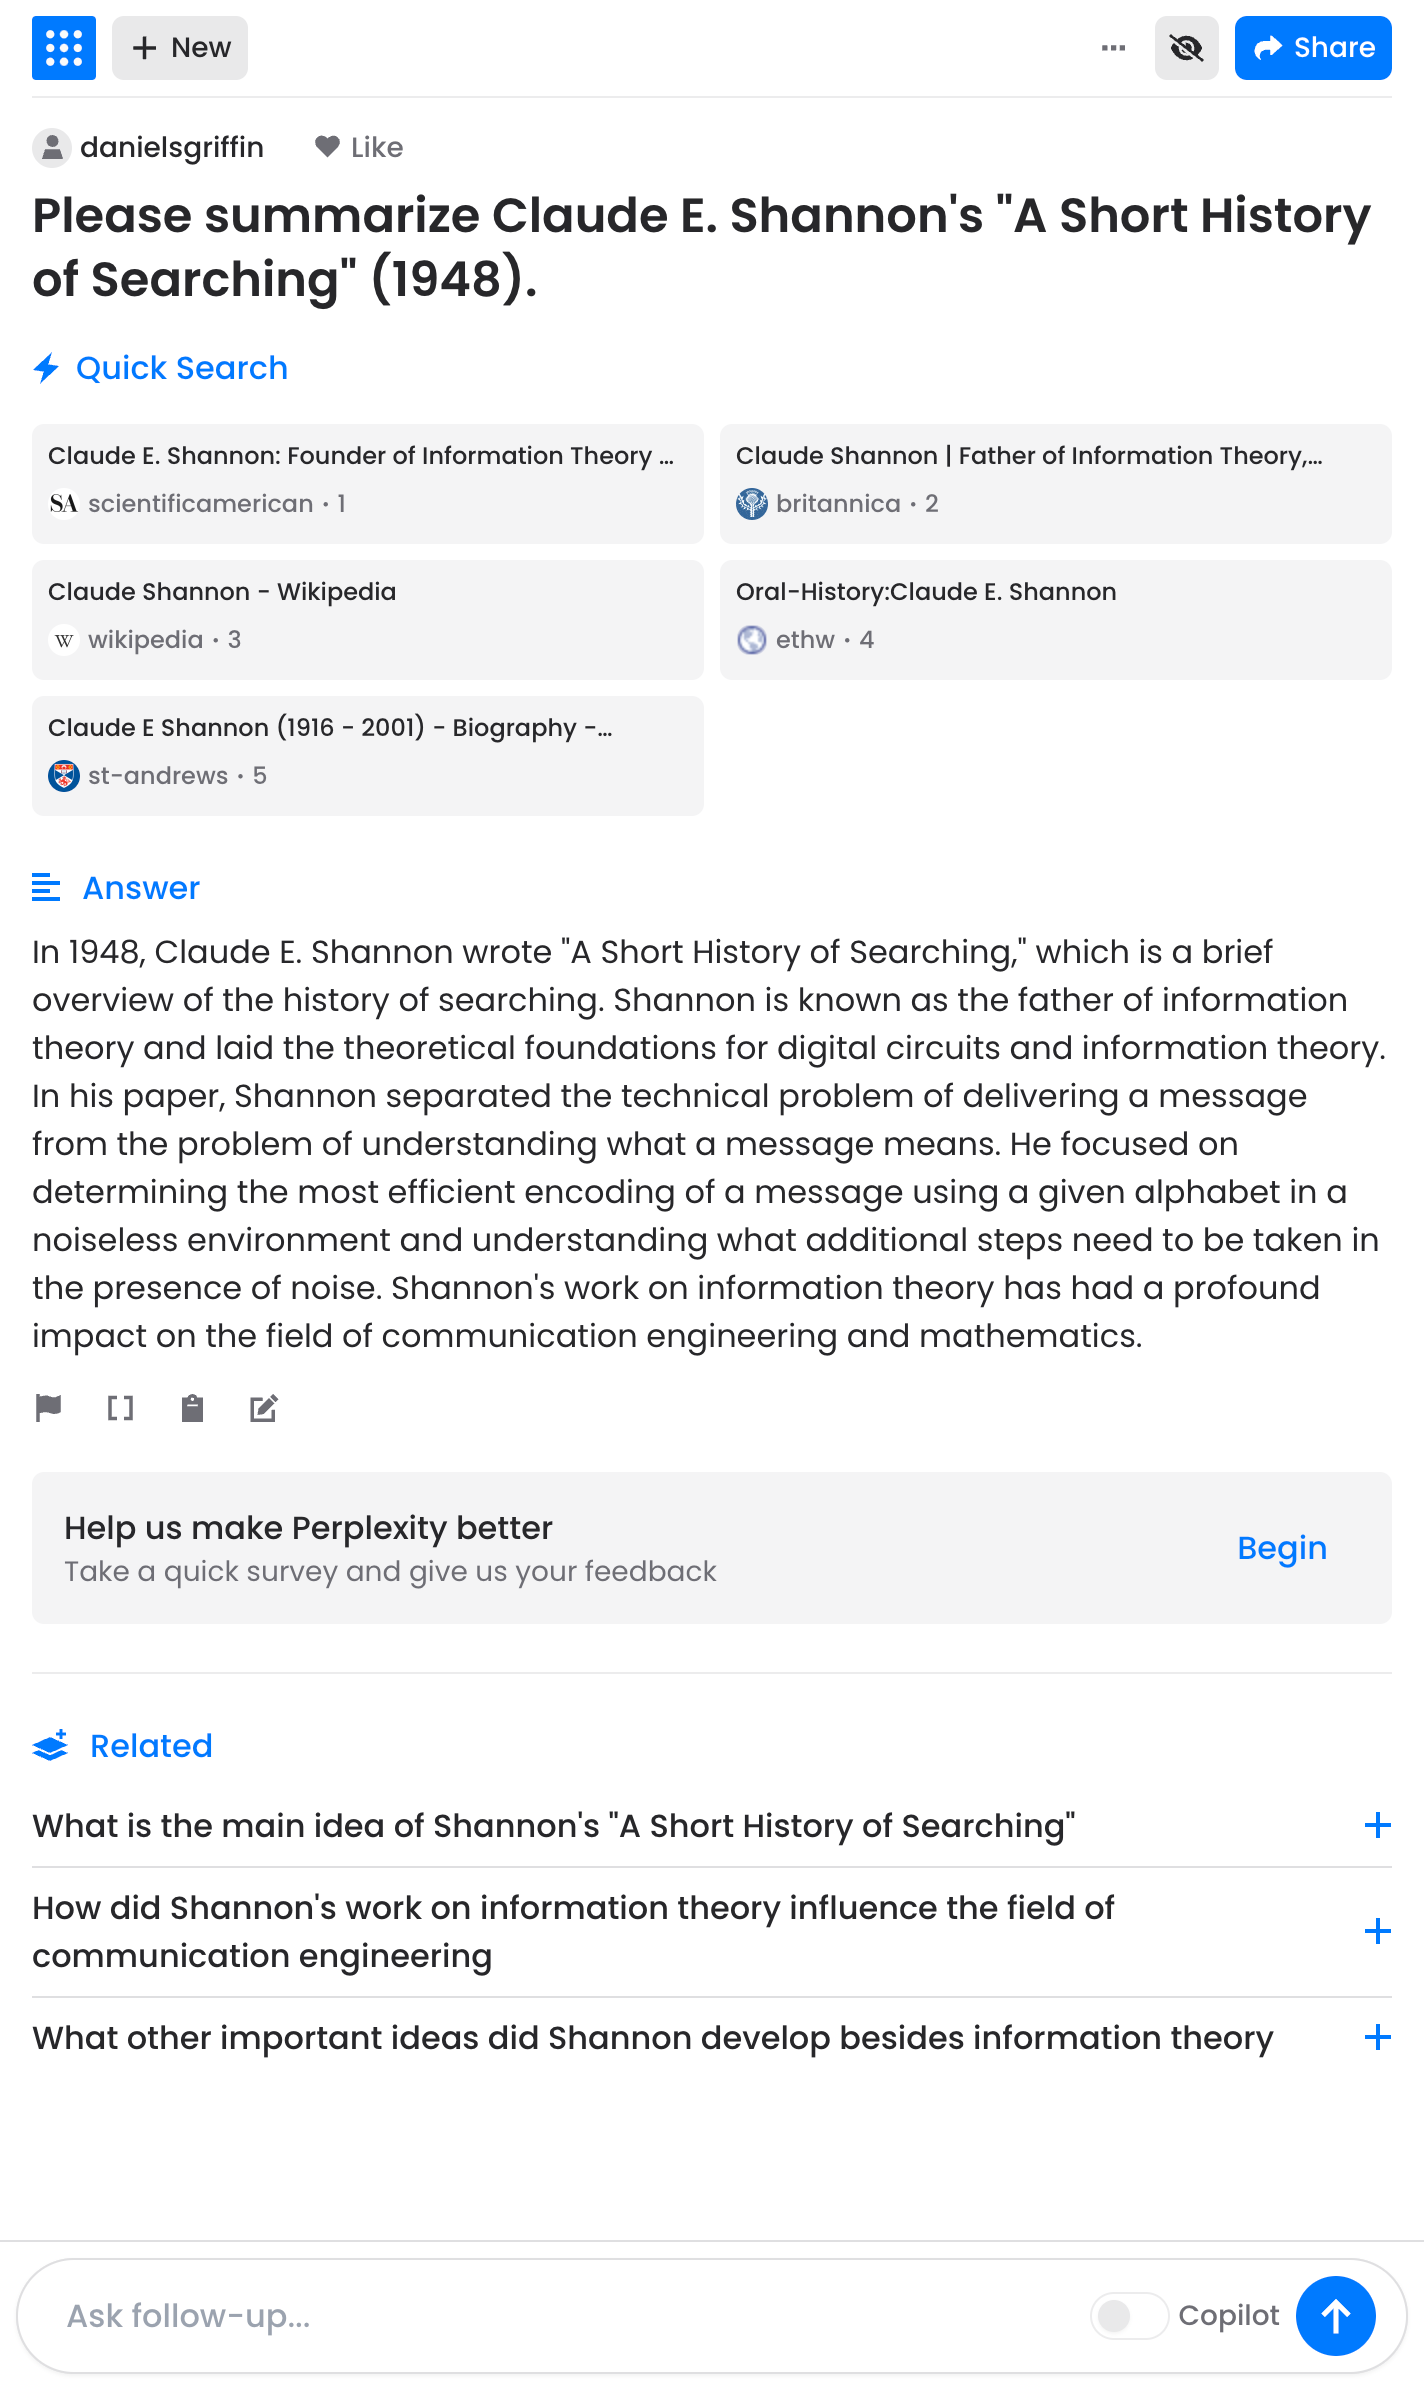Open the Scientific American source card

(x=368, y=484)
